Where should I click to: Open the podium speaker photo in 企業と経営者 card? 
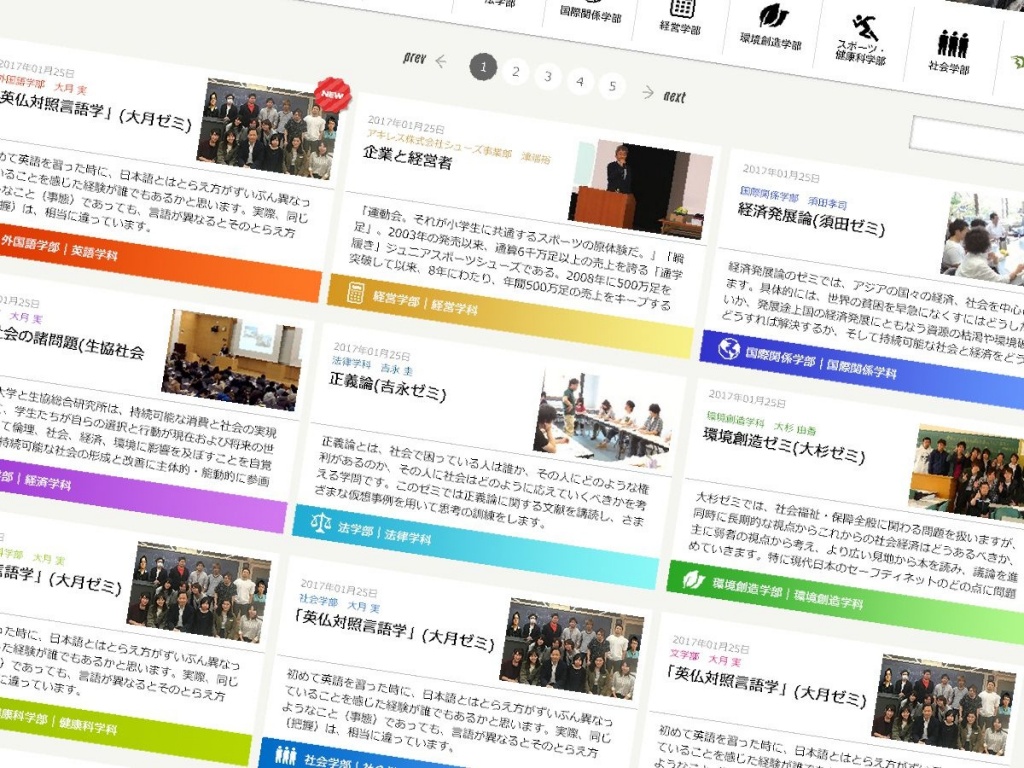pyautogui.click(x=640, y=189)
